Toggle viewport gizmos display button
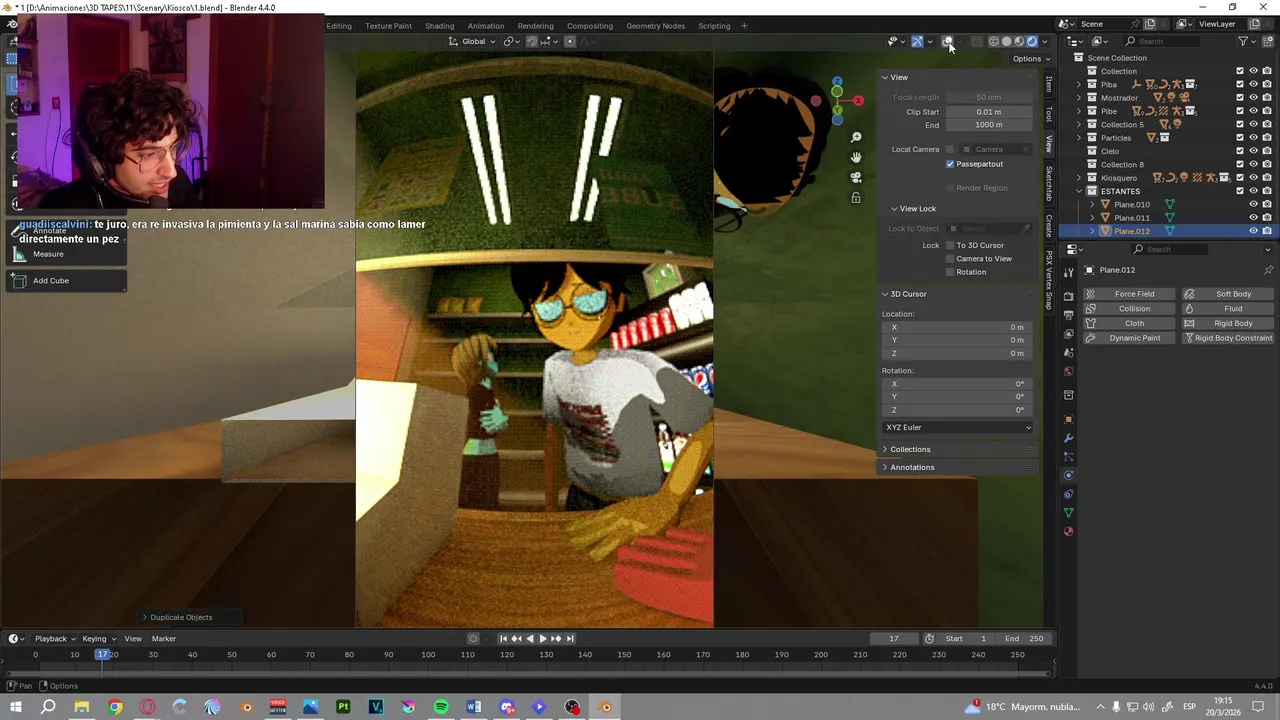 pos(917,41)
